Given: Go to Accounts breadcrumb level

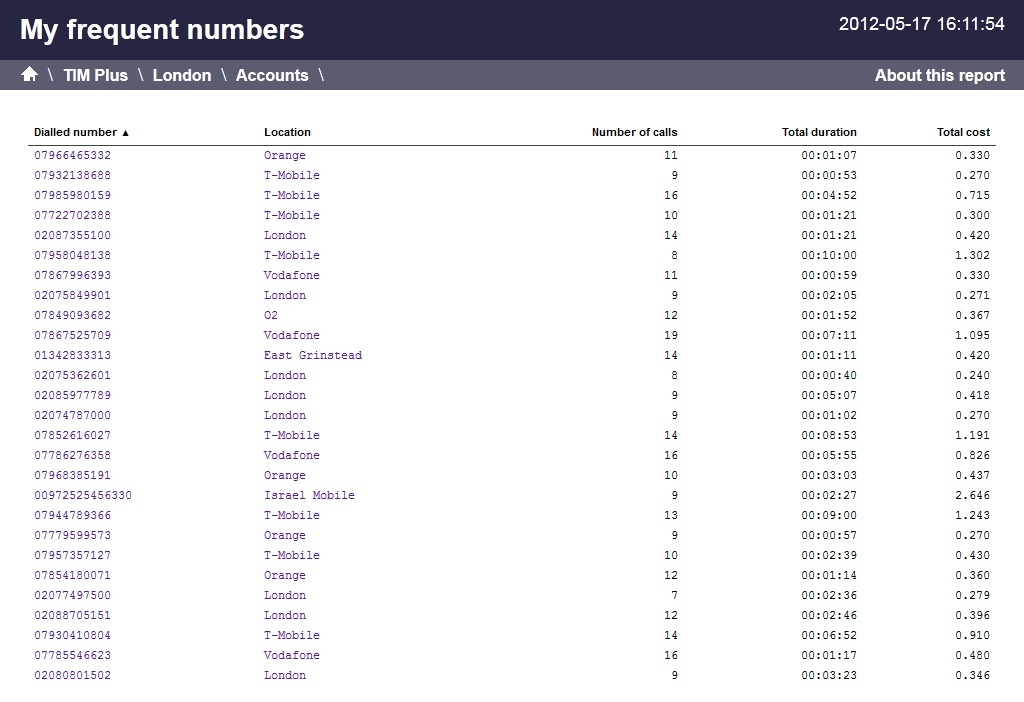Looking at the screenshot, I should pyautogui.click(x=272, y=75).
